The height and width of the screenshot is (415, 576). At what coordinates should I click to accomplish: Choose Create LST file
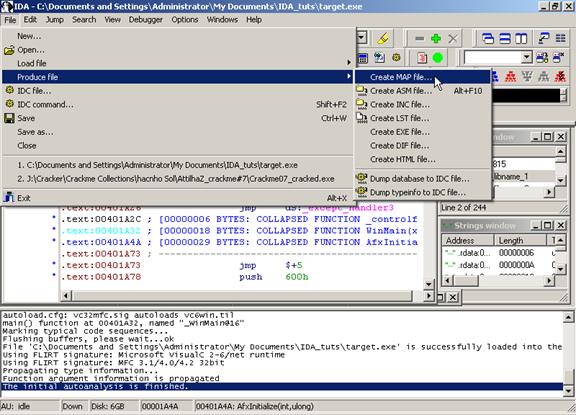[423, 118]
